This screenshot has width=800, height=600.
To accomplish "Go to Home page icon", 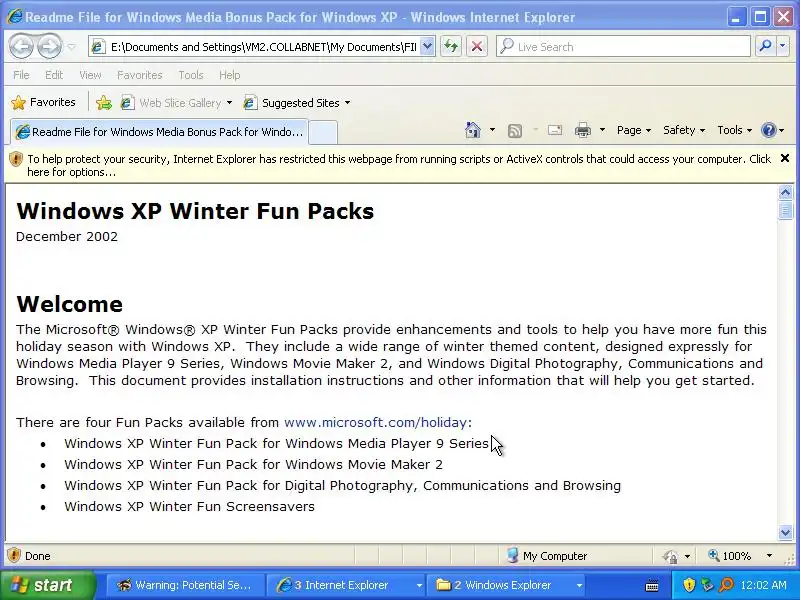I will (473, 130).
